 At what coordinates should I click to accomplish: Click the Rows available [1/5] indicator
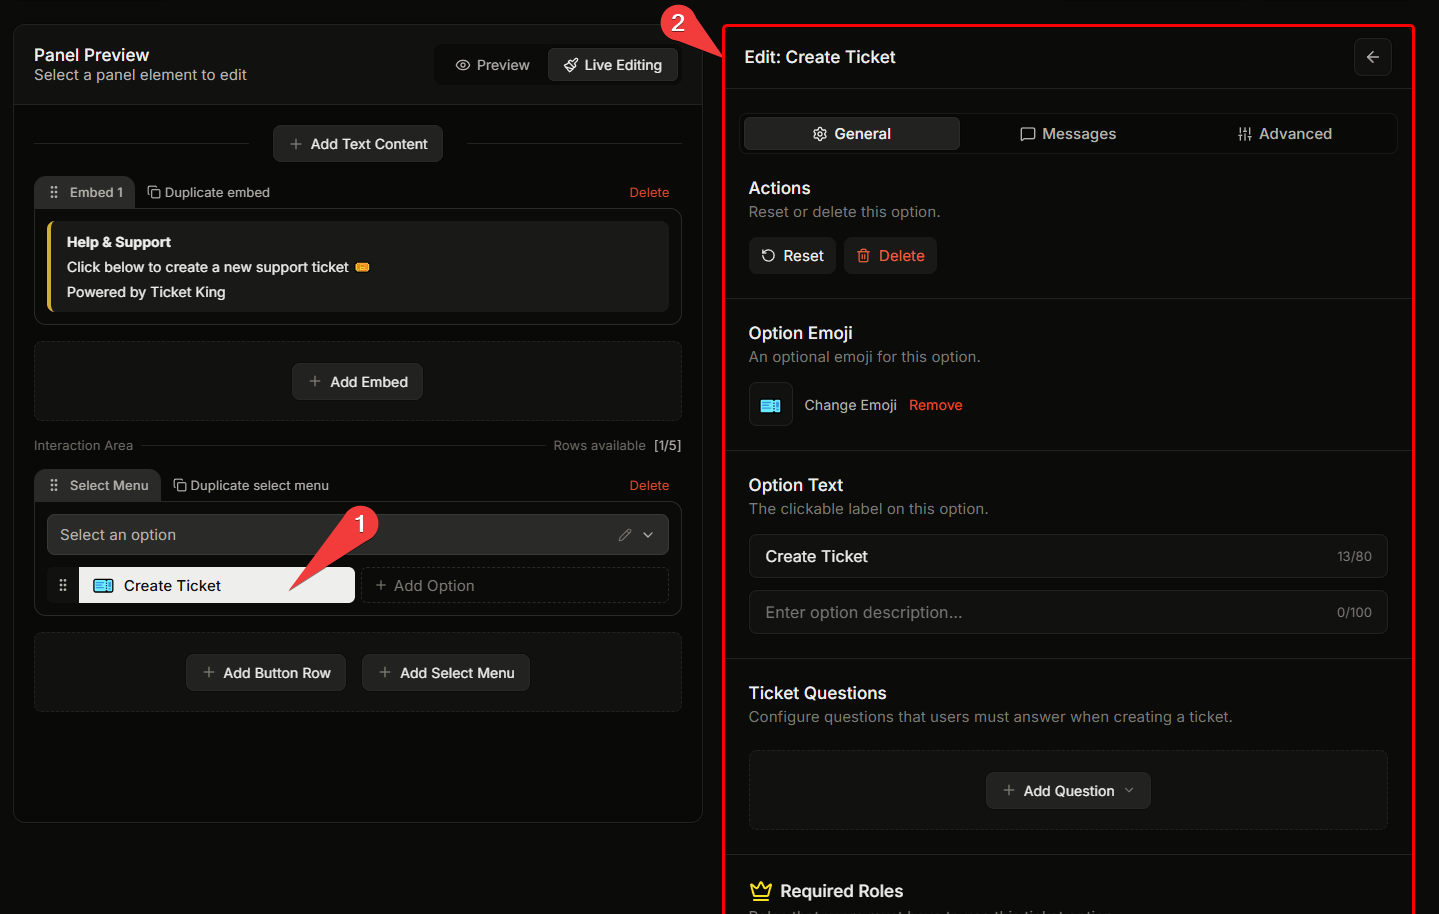(617, 445)
